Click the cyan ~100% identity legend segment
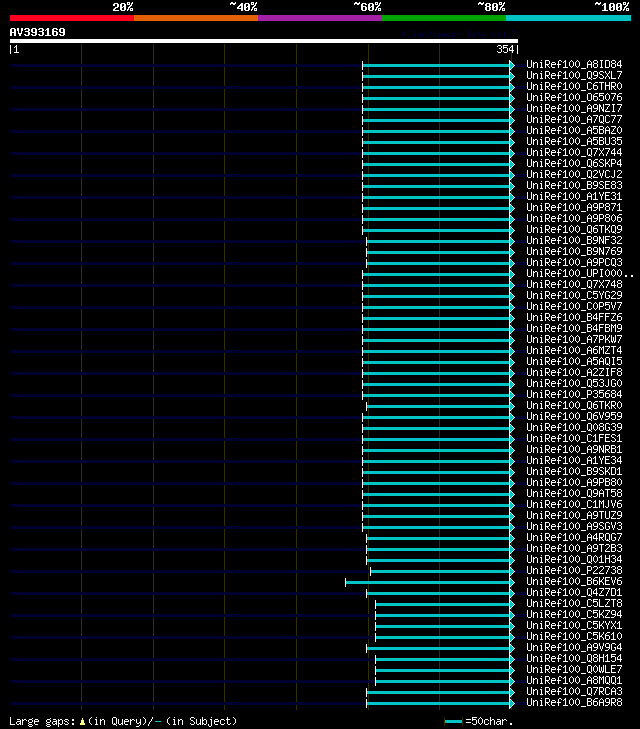The width and height of the screenshot is (640, 729). pos(568,18)
